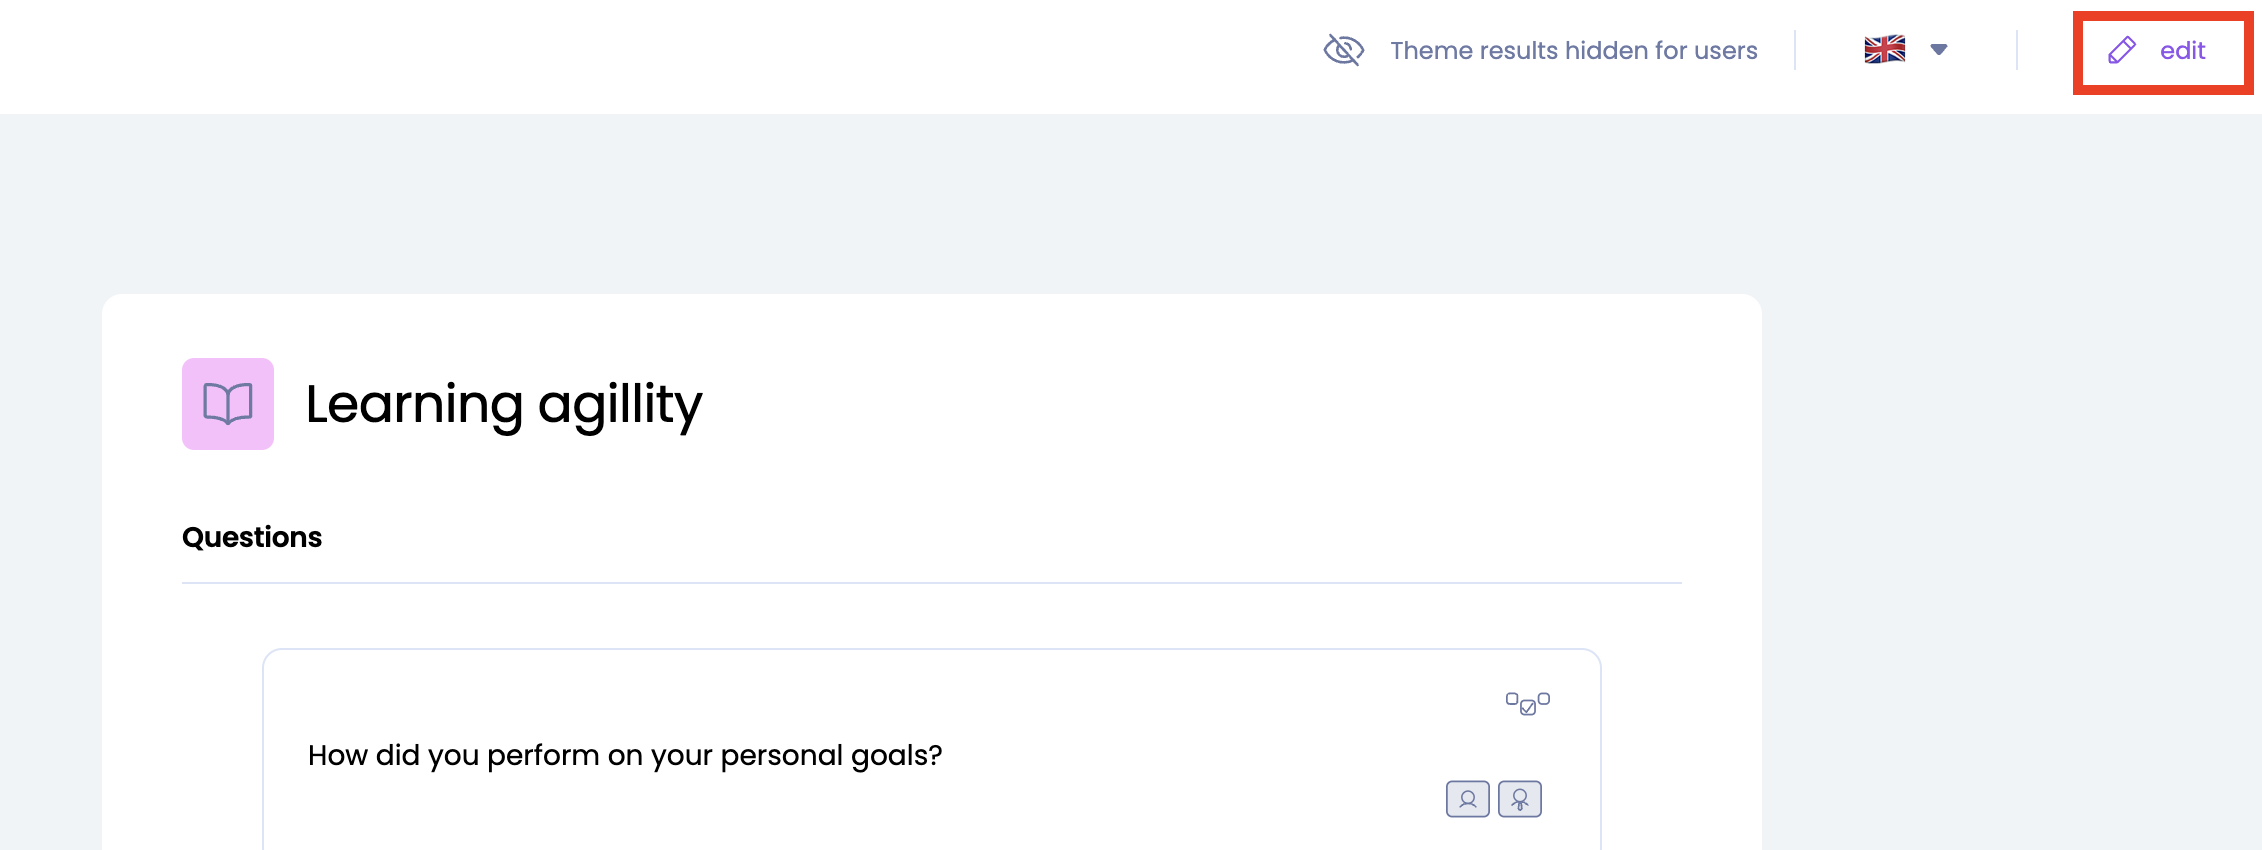2262x850 pixels.
Task: Expand the language dropdown arrow
Action: [1939, 49]
